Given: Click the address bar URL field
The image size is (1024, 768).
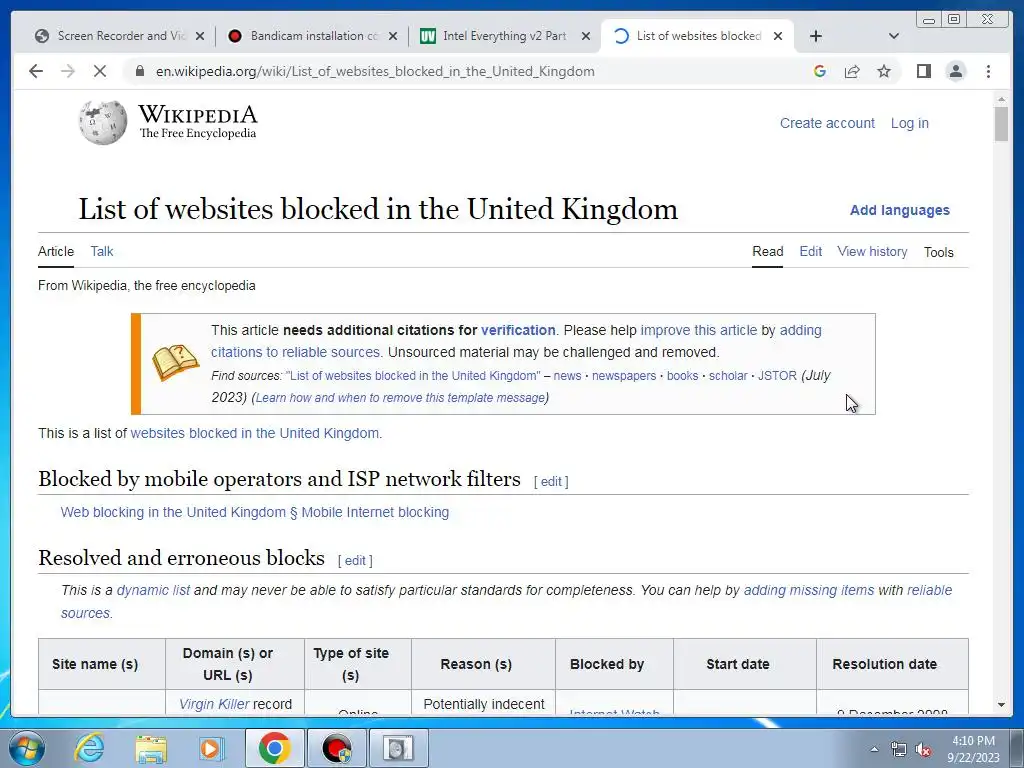Looking at the screenshot, I should click(x=375, y=71).
